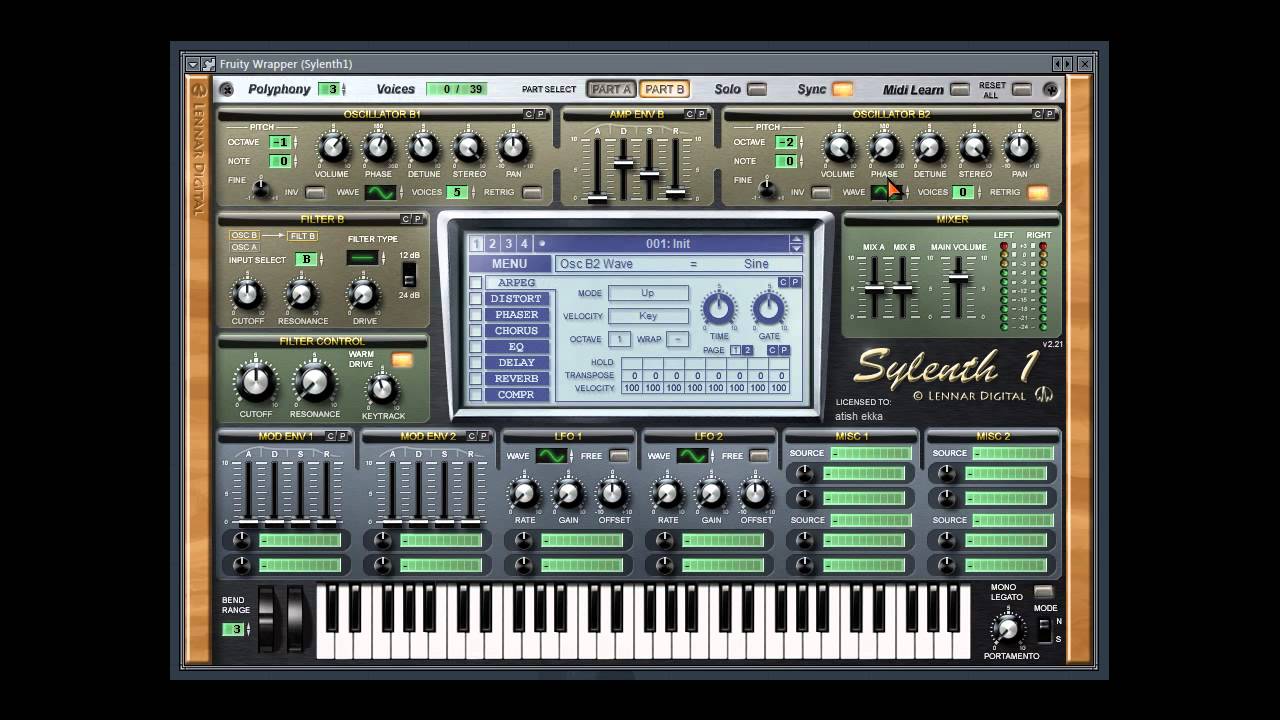Open the EQ effect page

(x=516, y=347)
